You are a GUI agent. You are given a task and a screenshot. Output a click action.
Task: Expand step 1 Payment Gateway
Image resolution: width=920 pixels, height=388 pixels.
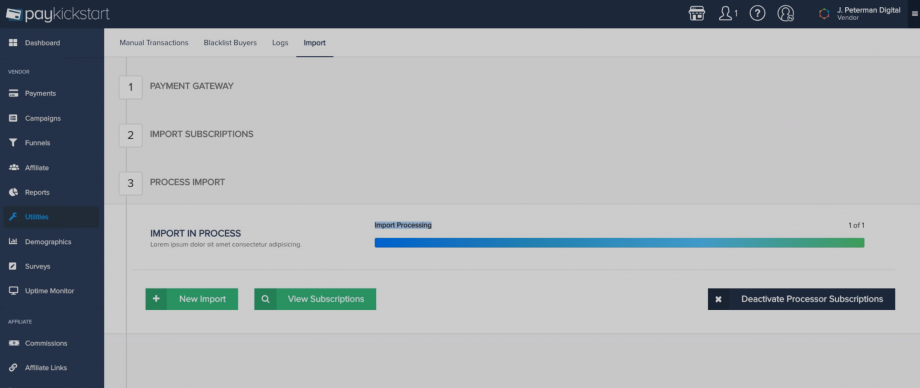click(x=192, y=86)
